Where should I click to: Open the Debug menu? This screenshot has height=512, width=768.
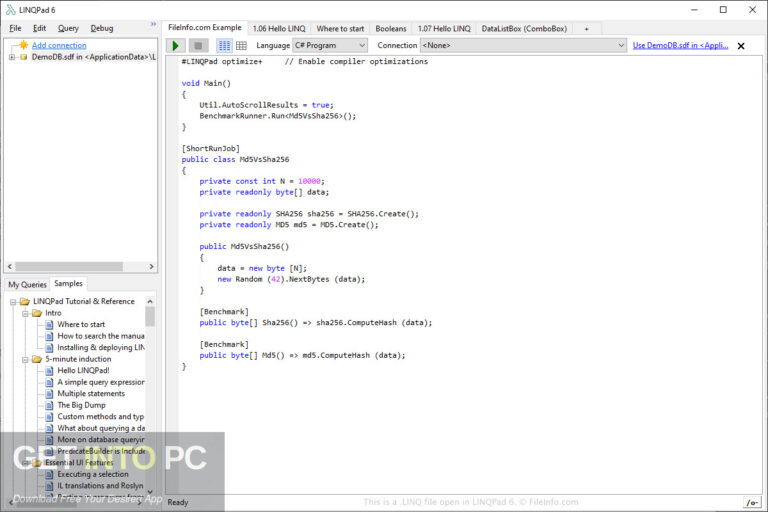coord(102,28)
